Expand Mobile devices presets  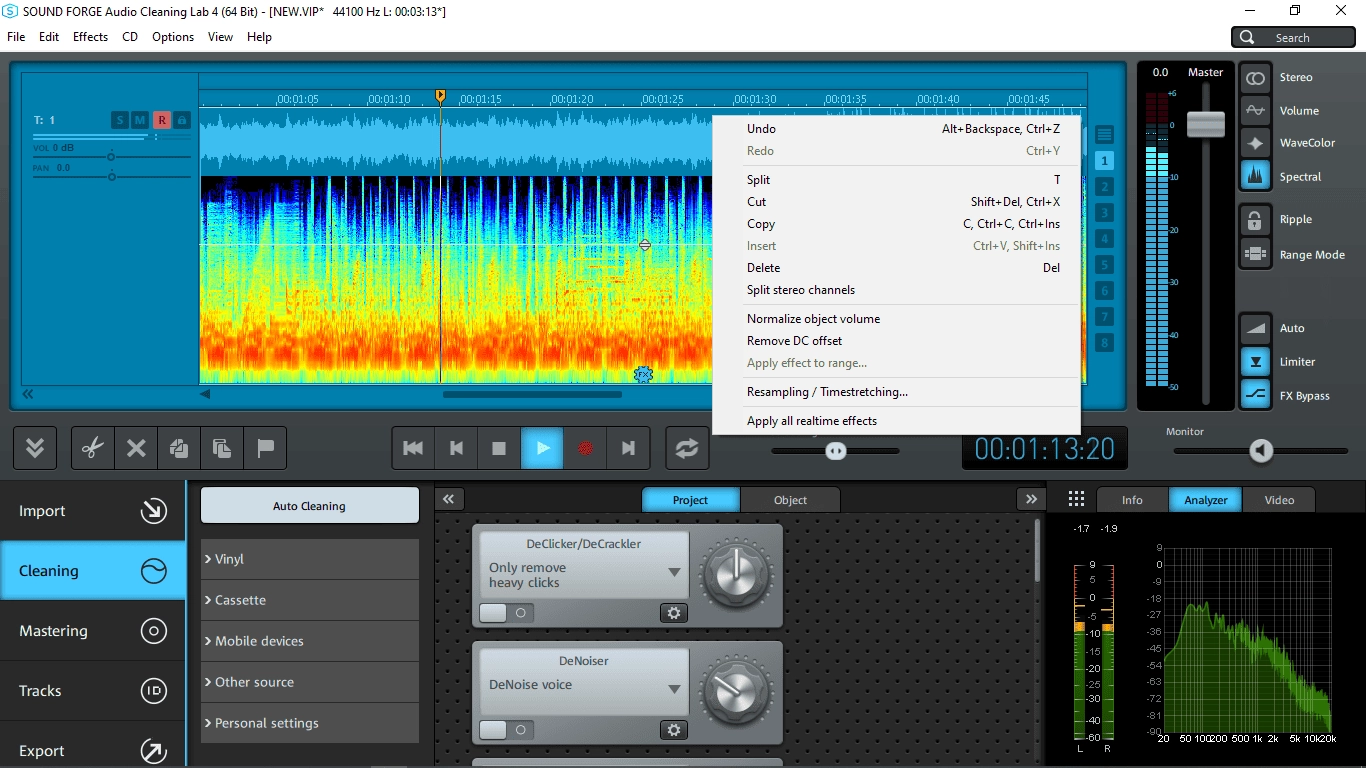coord(310,641)
